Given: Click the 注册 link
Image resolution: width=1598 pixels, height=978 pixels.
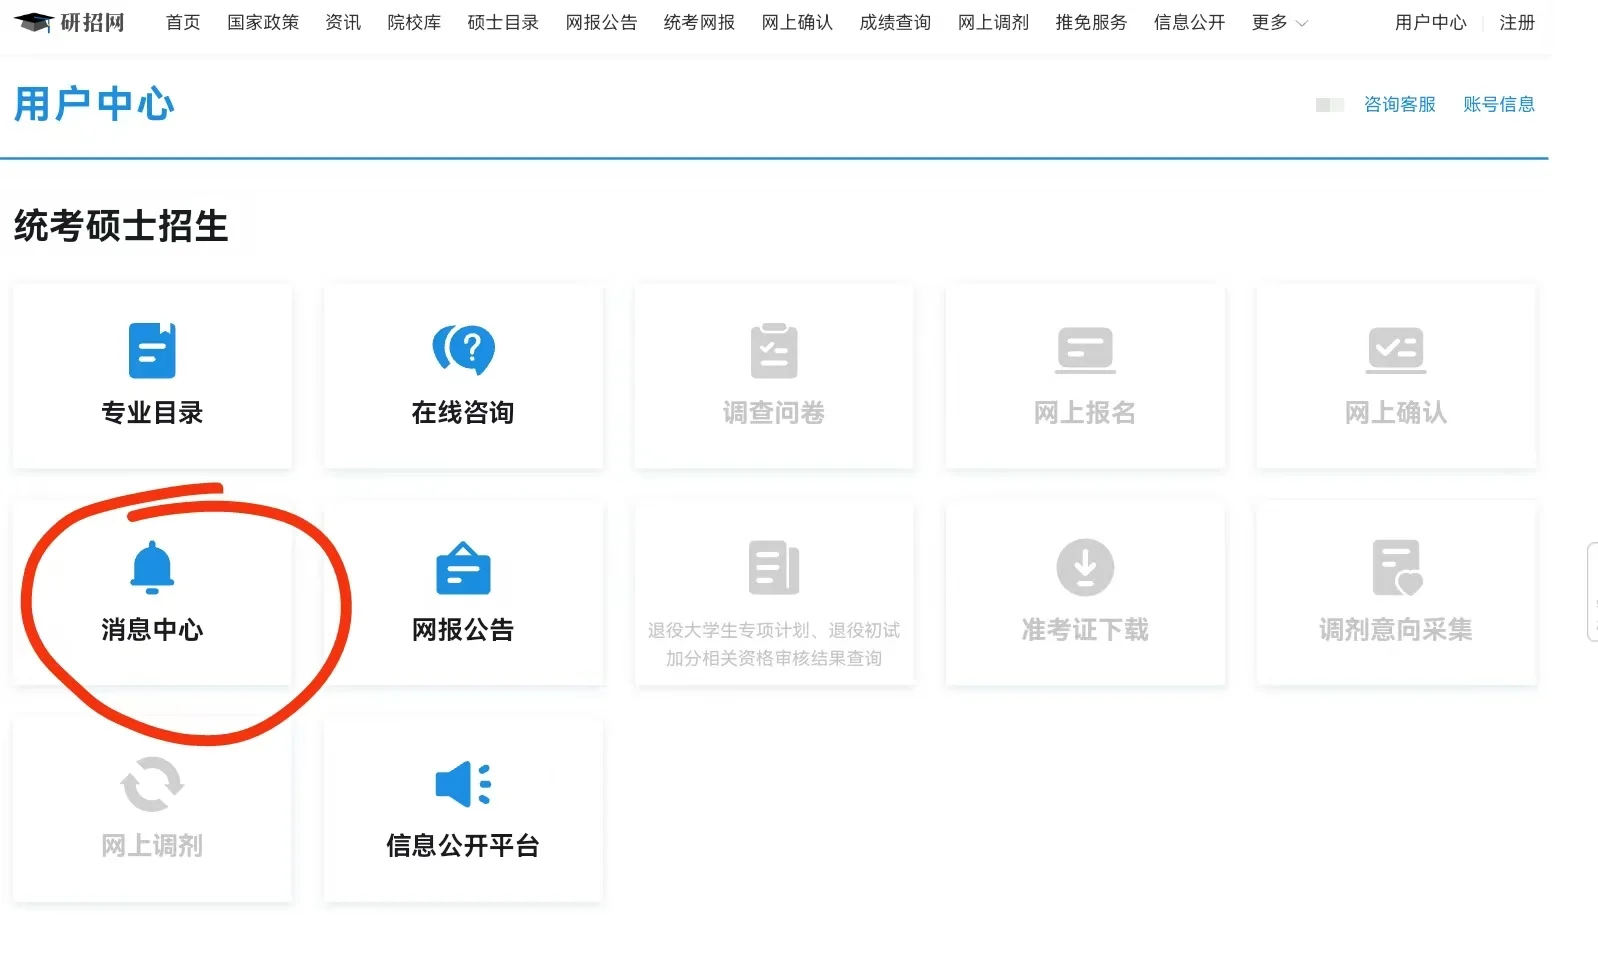Looking at the screenshot, I should tap(1517, 22).
